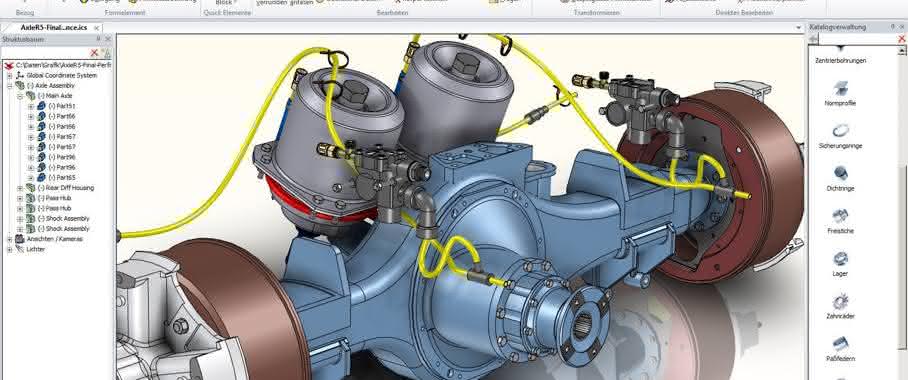Expand the Part65 node
908x380 pixels.
(x=31, y=177)
